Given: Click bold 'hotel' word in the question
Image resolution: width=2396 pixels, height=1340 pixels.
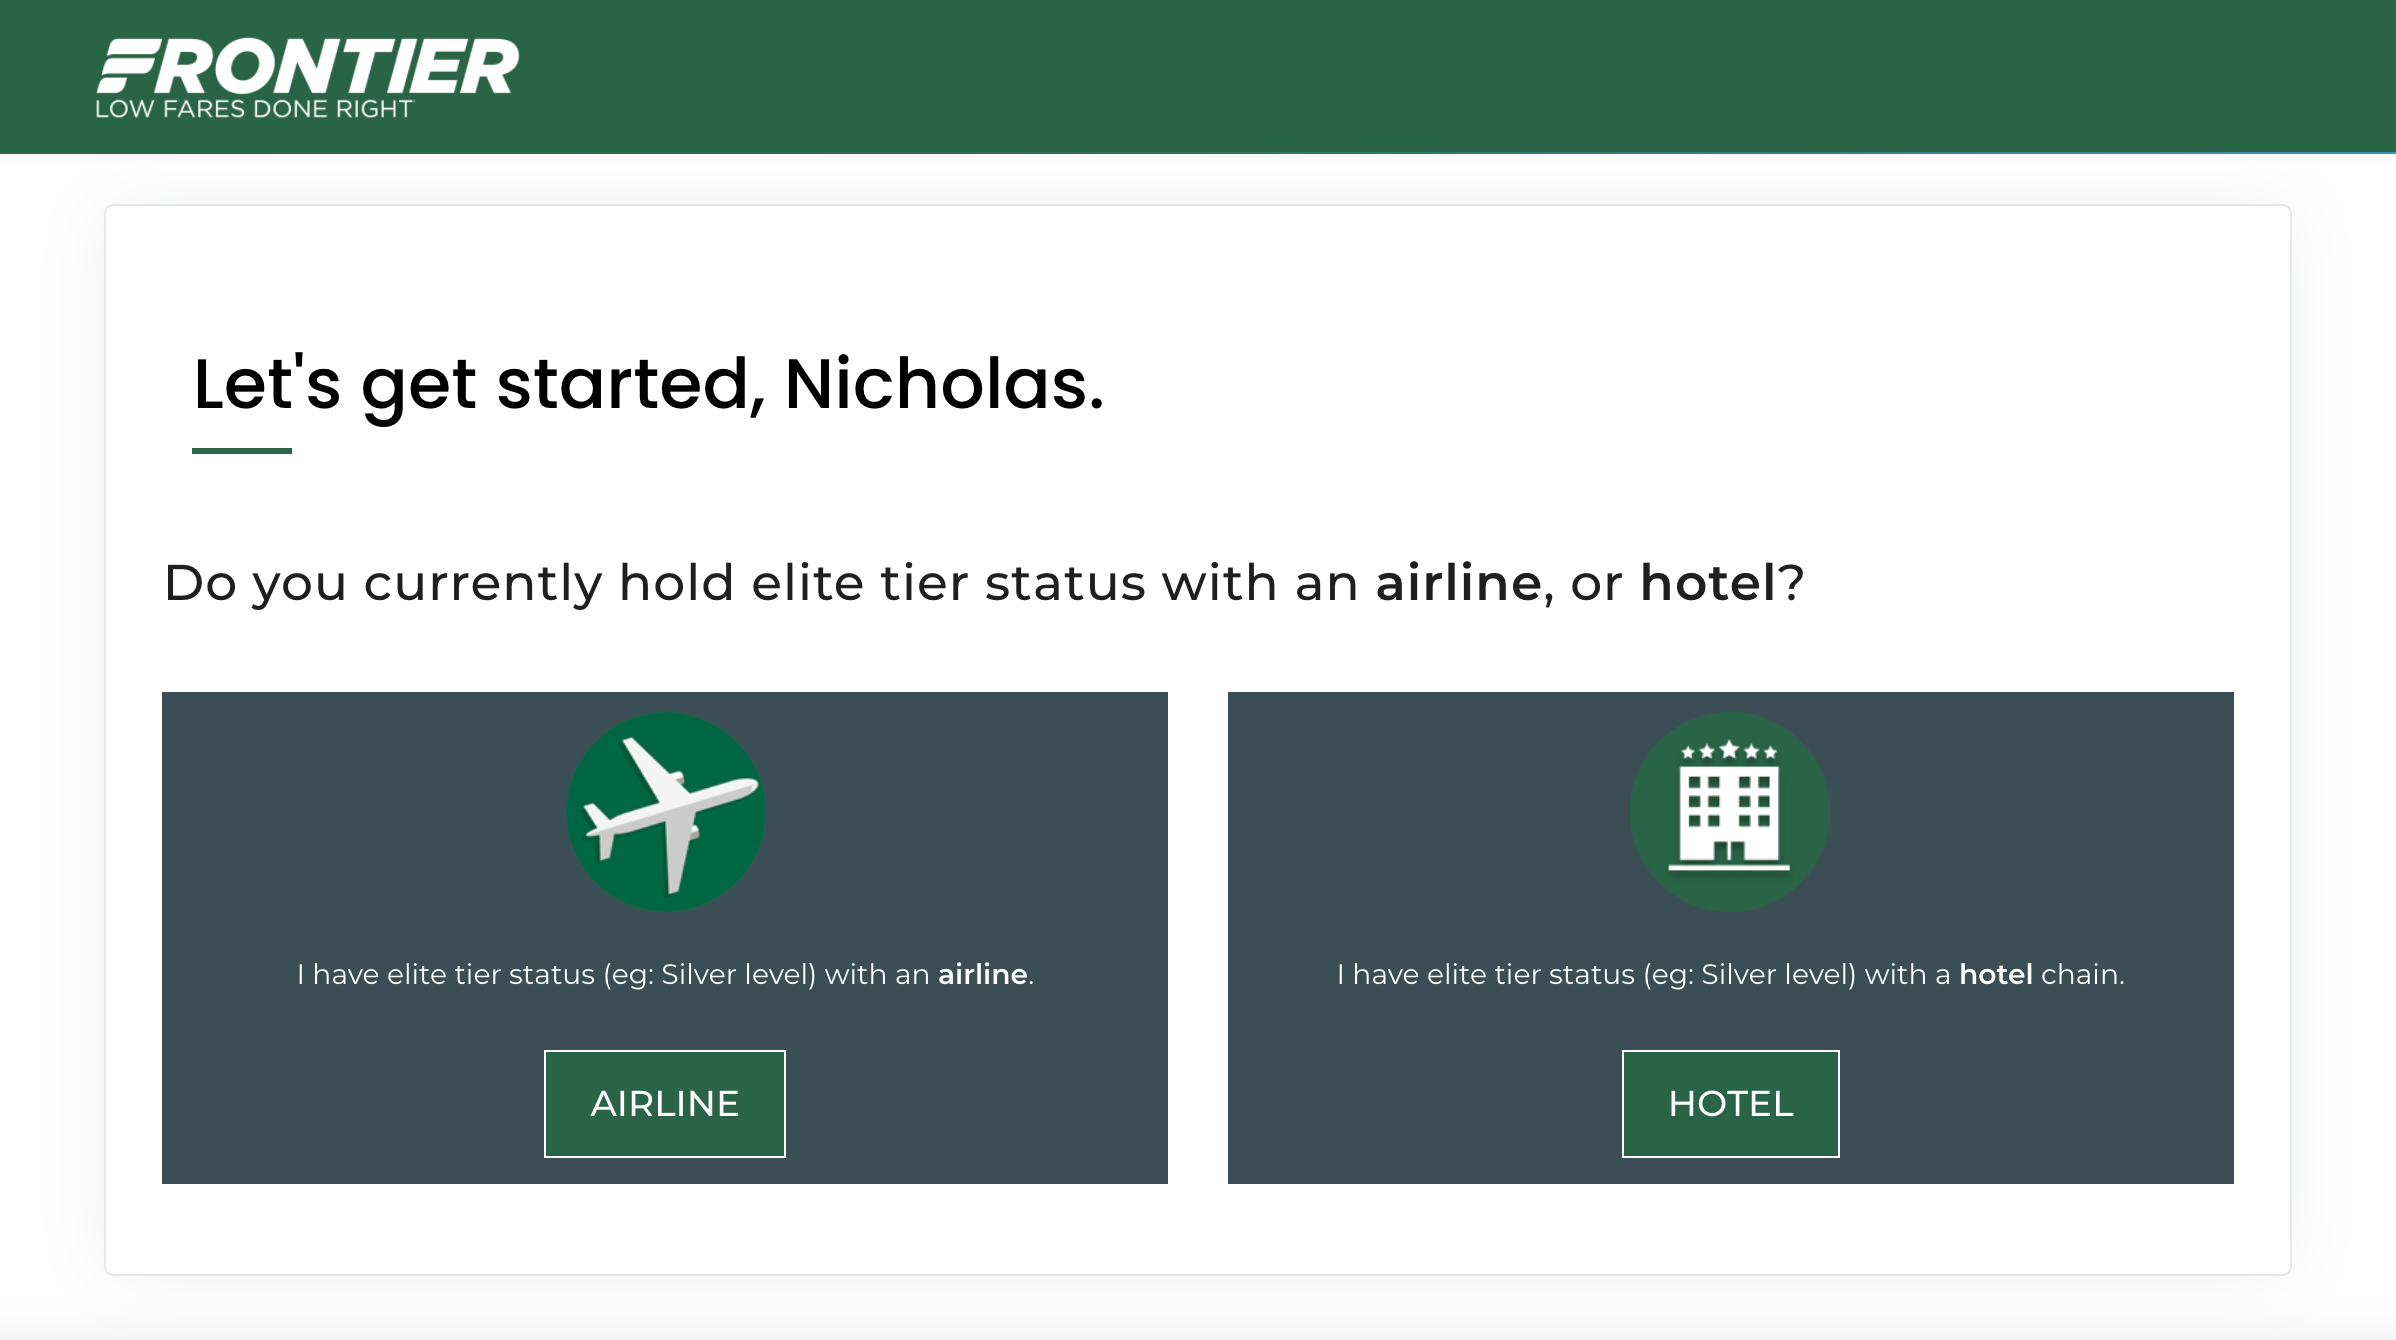Looking at the screenshot, I should pos(1709,583).
